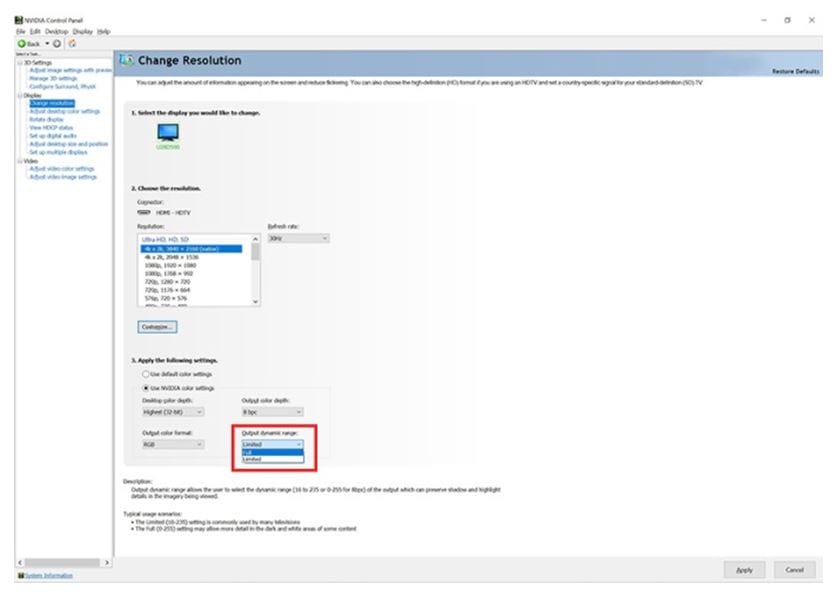Open Manage 3D settings
832x592 pixels.
53,79
